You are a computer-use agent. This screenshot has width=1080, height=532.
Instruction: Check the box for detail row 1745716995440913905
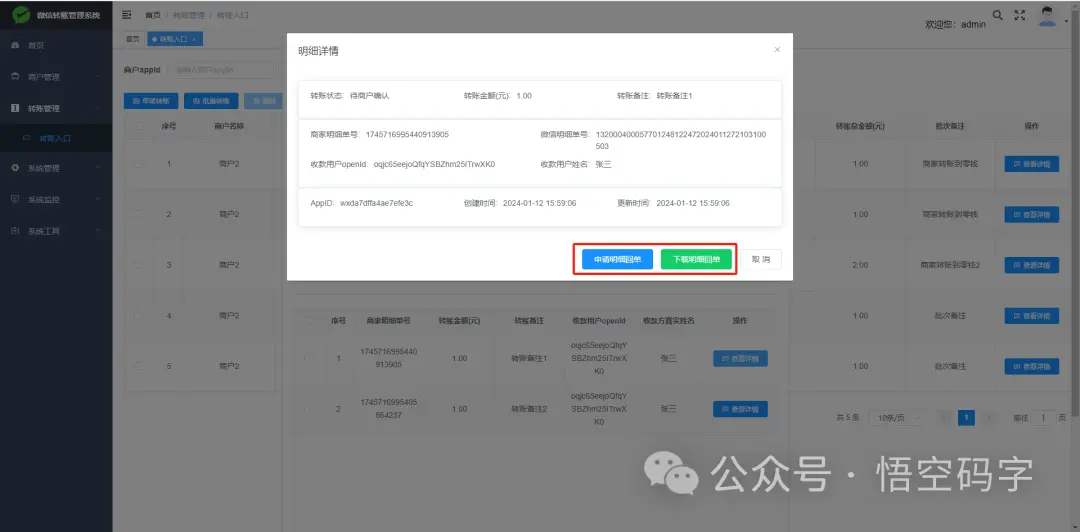(309, 358)
